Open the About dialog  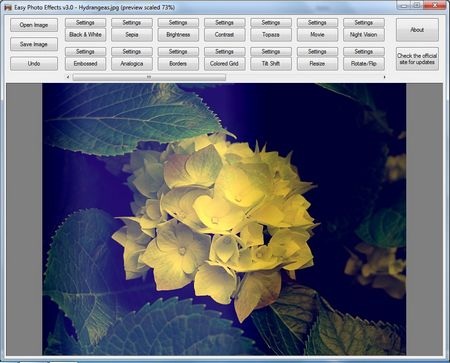[x=417, y=30]
